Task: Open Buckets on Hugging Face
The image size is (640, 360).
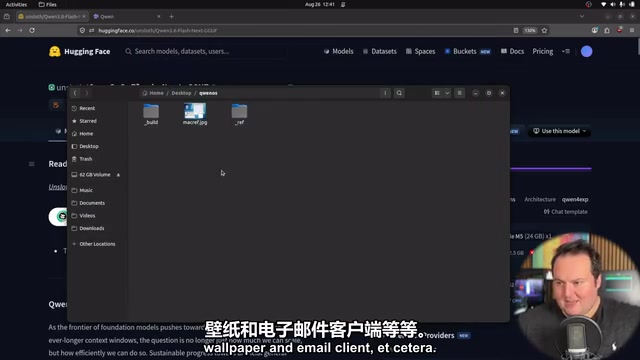Action: tap(468, 51)
